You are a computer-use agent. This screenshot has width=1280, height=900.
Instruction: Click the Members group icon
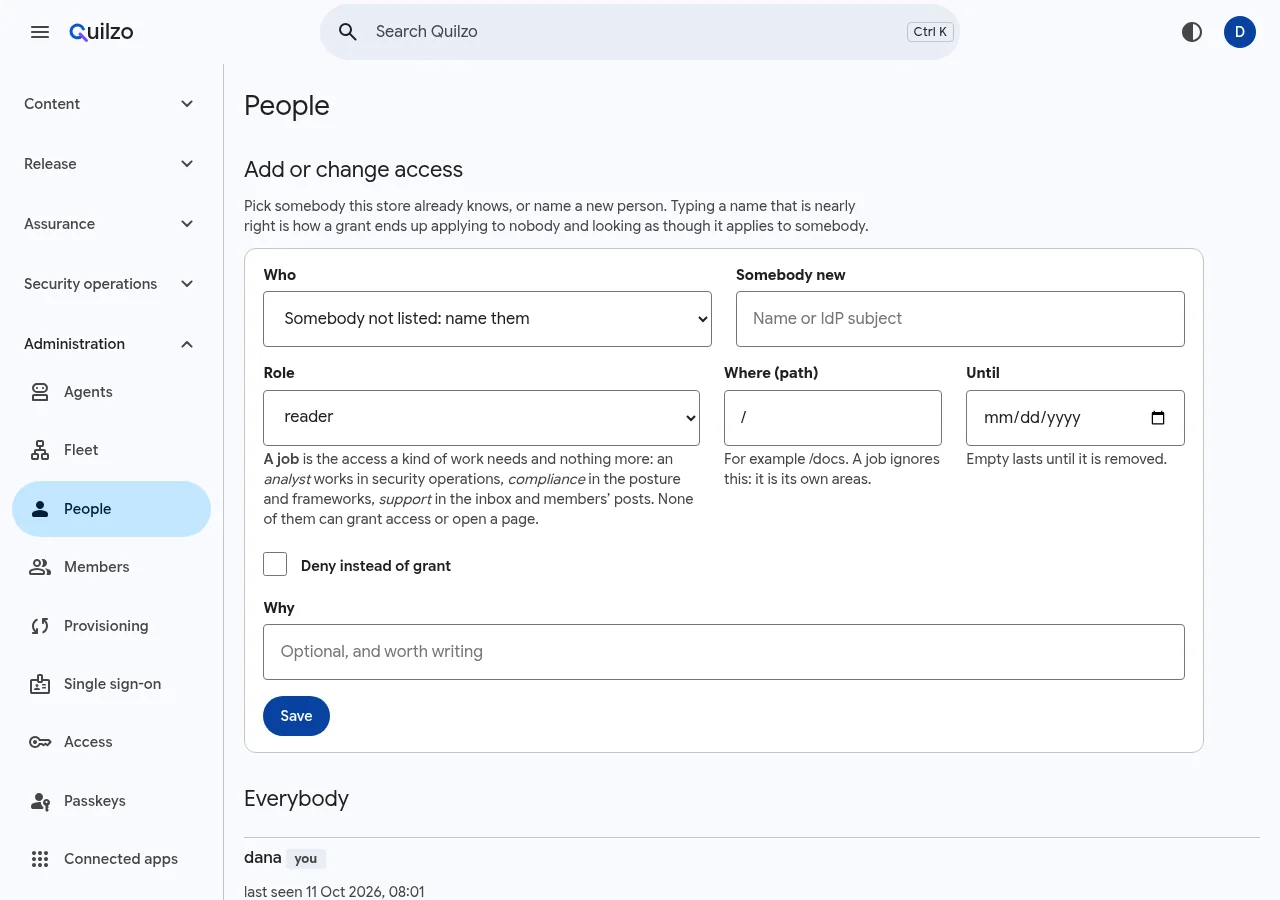(40, 567)
